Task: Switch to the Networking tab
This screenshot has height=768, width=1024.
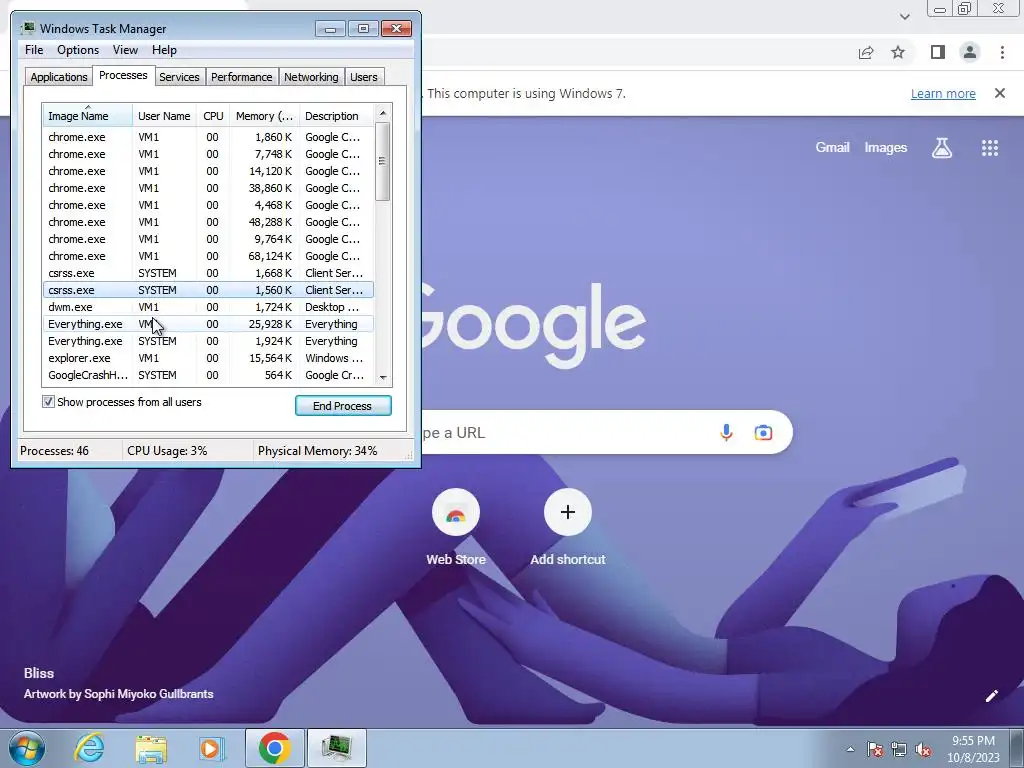Action: click(x=311, y=77)
